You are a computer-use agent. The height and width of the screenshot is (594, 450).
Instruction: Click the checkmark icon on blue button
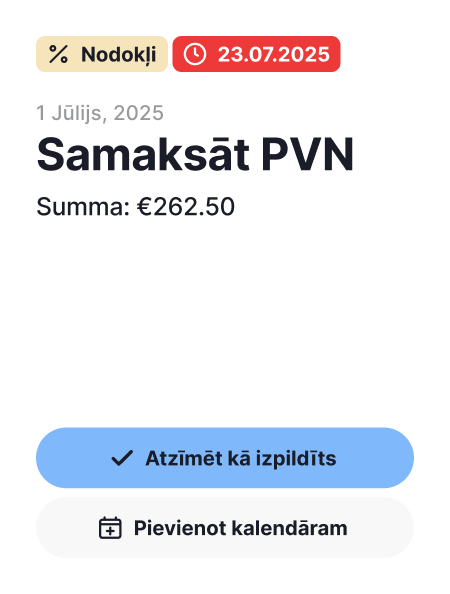(122, 458)
